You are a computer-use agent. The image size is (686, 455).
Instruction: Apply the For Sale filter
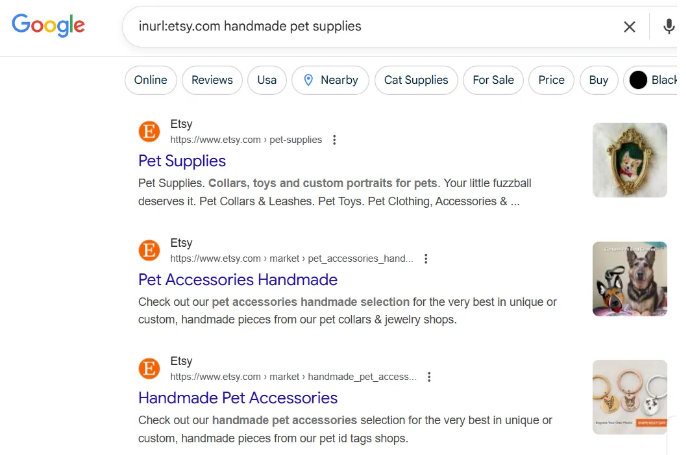click(493, 80)
